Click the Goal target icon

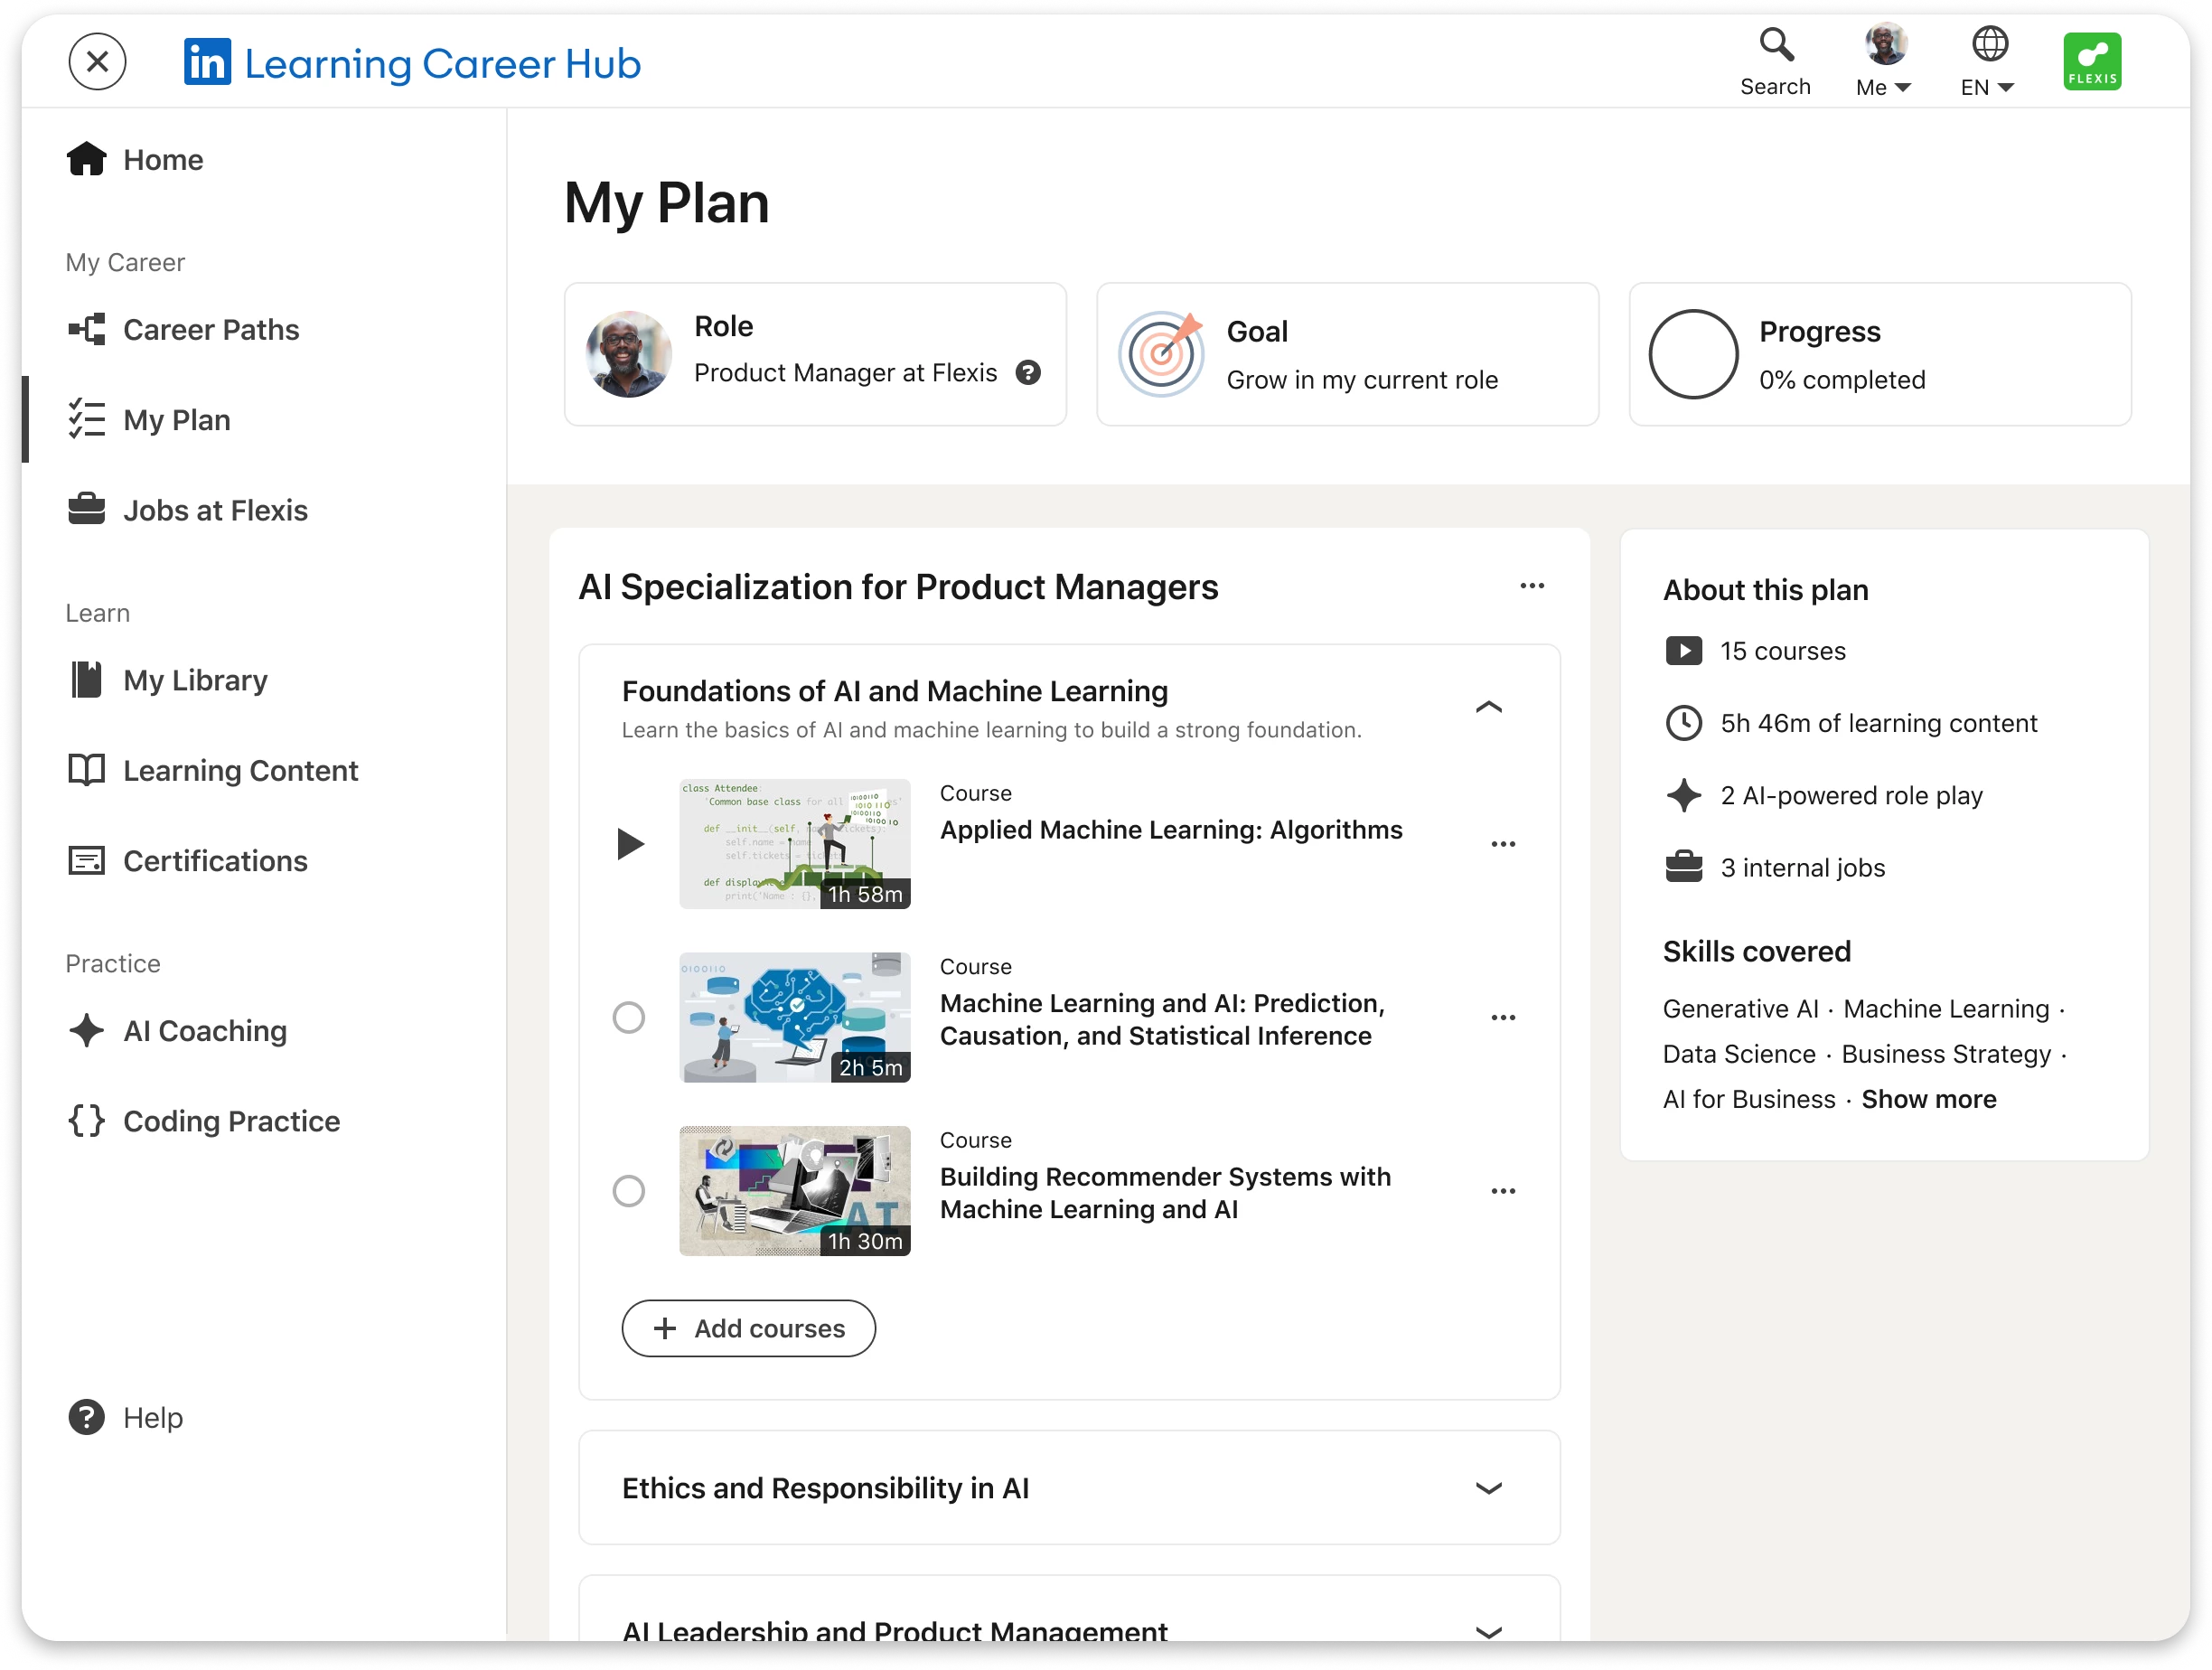1160,354
